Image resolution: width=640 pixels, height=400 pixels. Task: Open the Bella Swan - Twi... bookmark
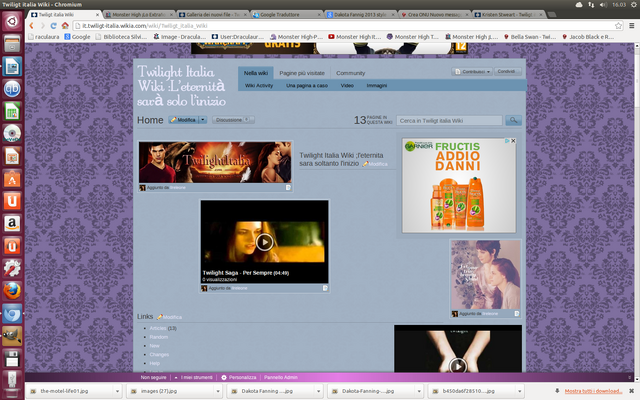click(x=530, y=37)
